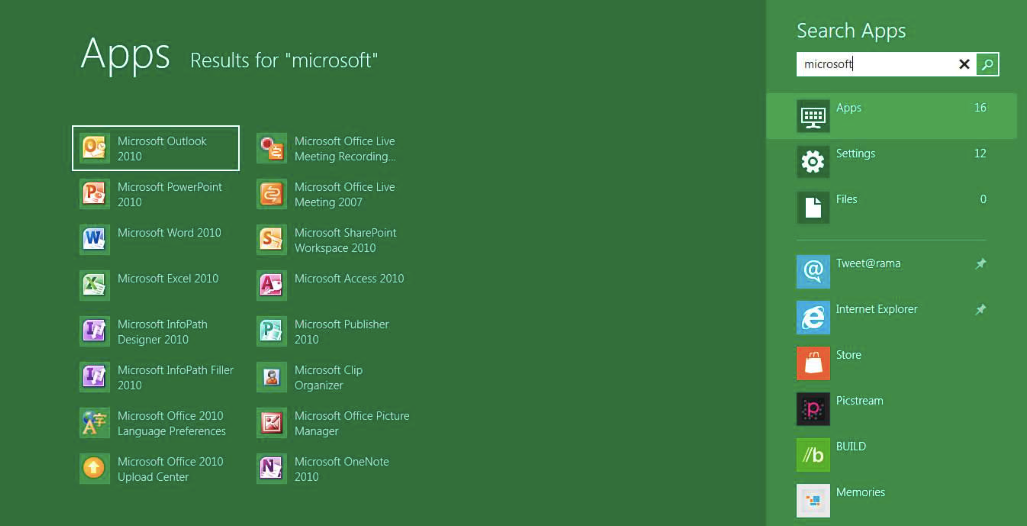Click the Microsoft Clip Organizer text
The height and width of the screenshot is (526, 1027).
coord(328,377)
